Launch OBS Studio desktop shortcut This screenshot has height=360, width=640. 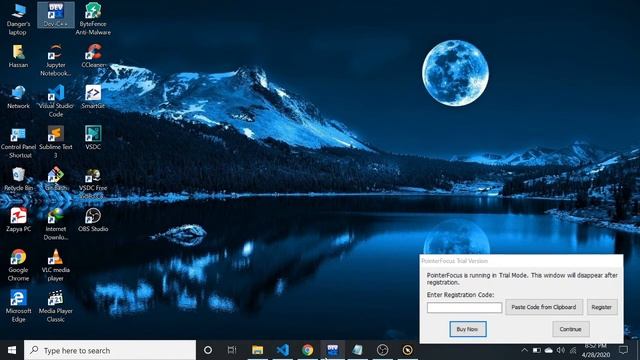tap(93, 220)
